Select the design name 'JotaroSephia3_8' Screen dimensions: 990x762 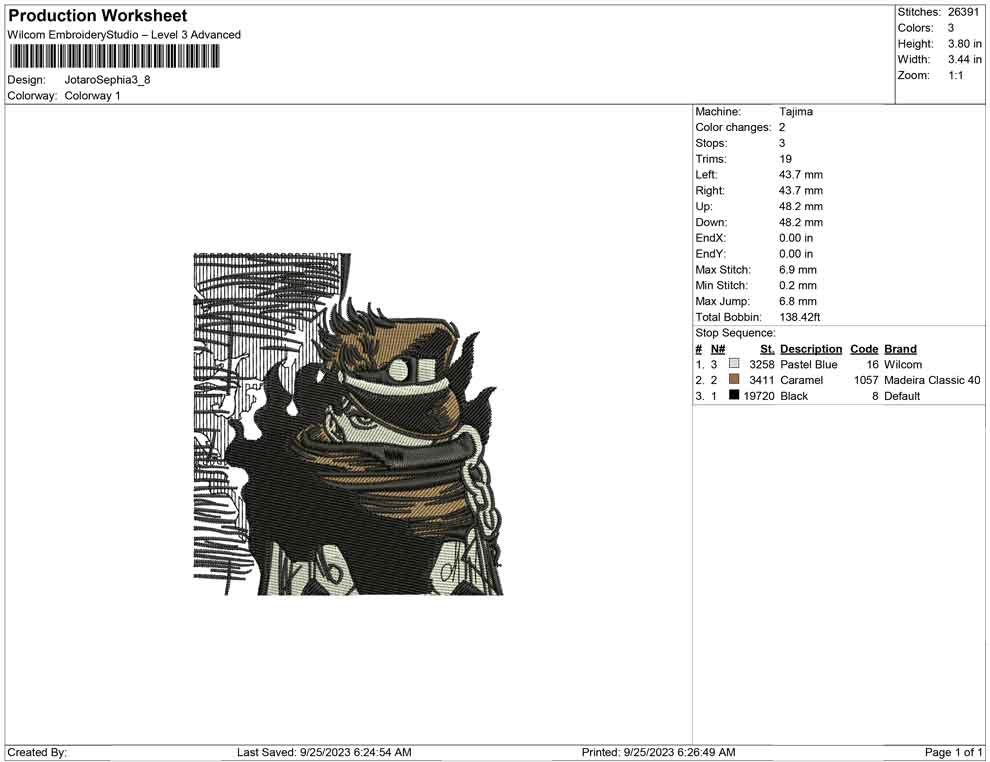click(x=107, y=80)
